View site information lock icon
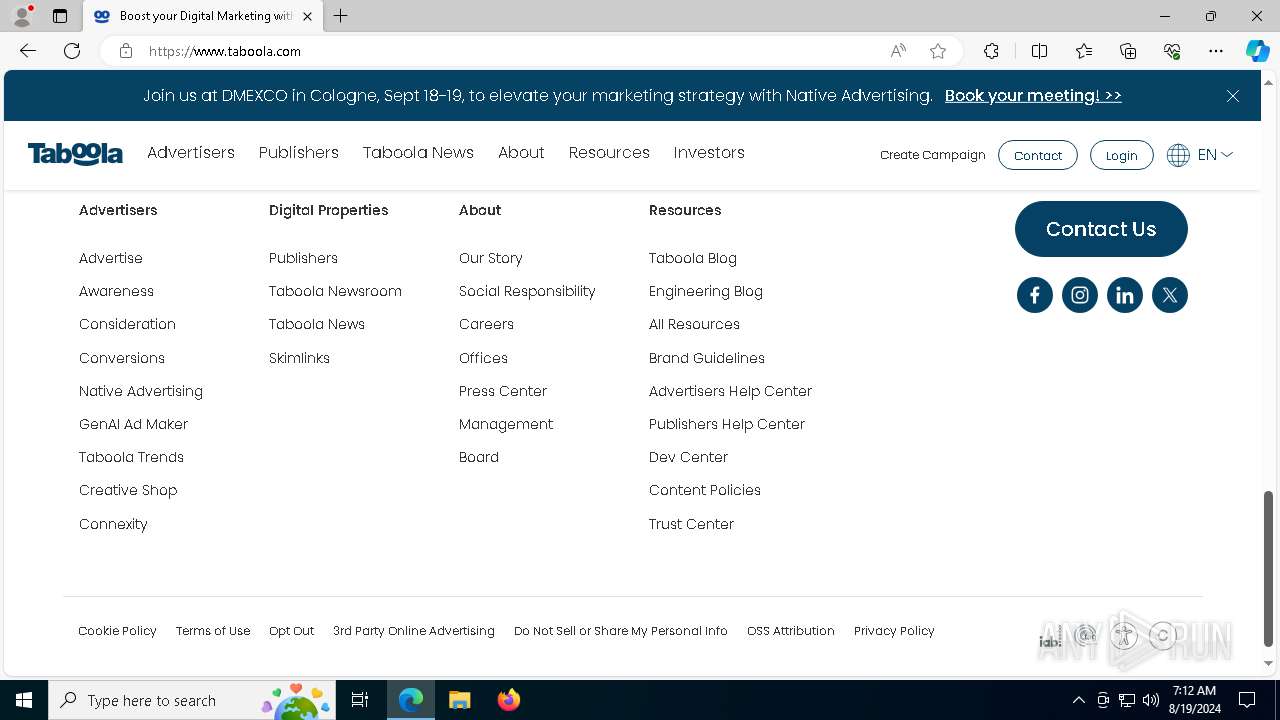The height and width of the screenshot is (720, 1280). pyautogui.click(x=125, y=51)
